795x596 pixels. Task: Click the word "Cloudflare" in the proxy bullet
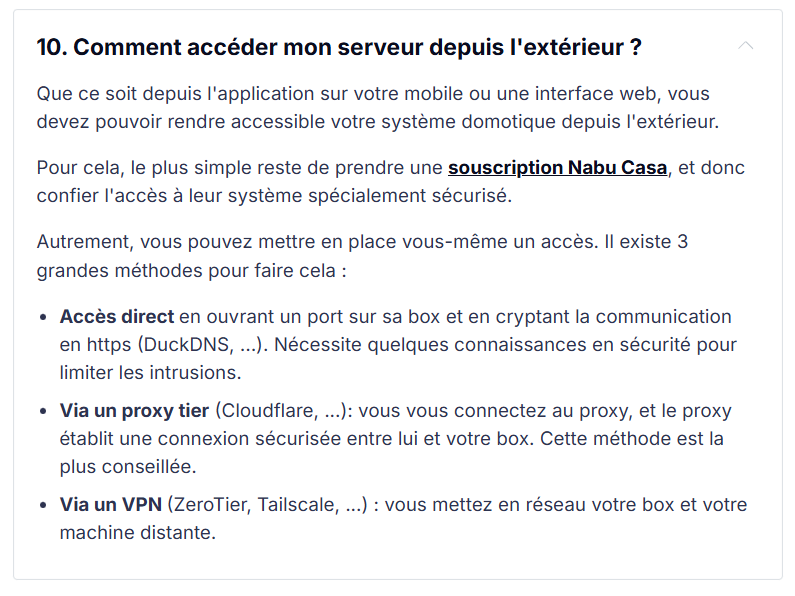[264, 411]
